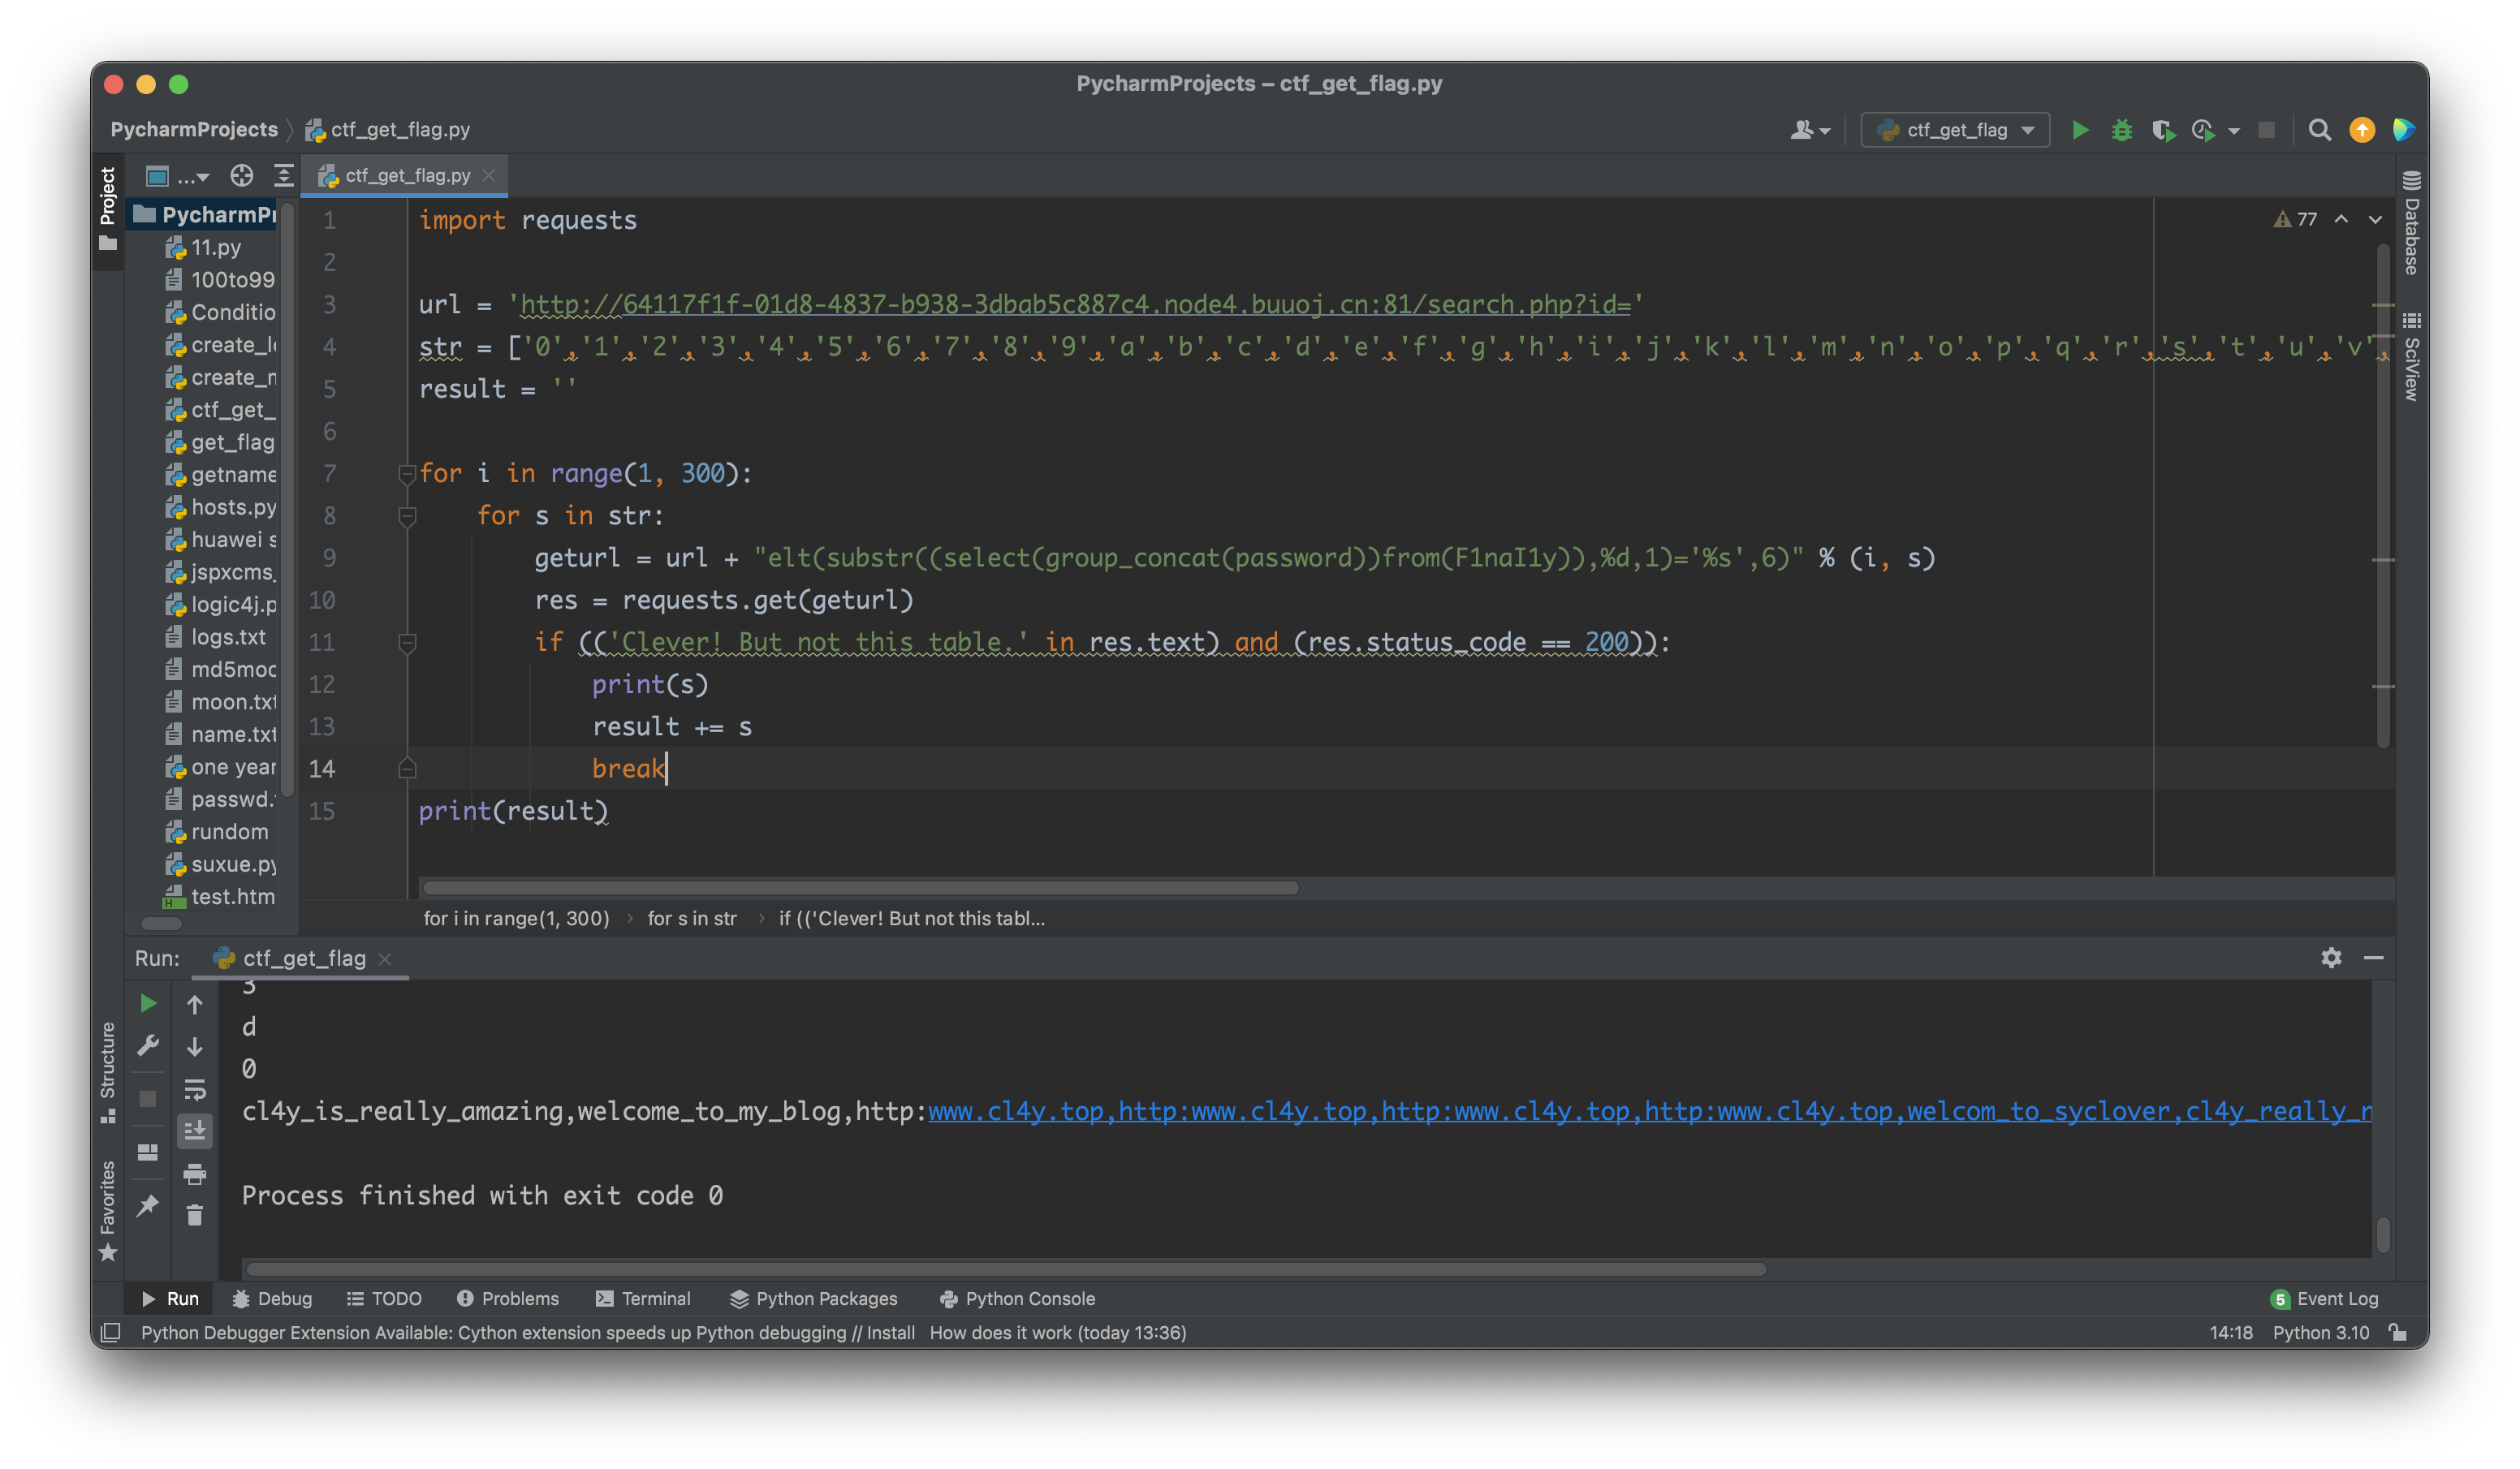
Task: Click the green Run button in toolbar
Action: (x=2080, y=130)
